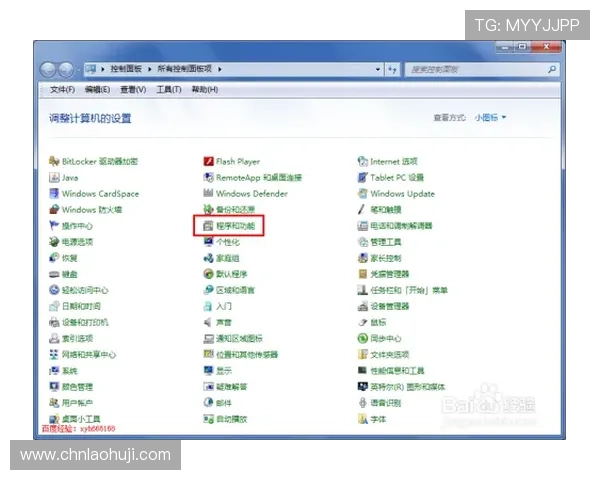Open the 帮助(H) menu
Viewport: 600px width, 480px height.
pos(205,90)
